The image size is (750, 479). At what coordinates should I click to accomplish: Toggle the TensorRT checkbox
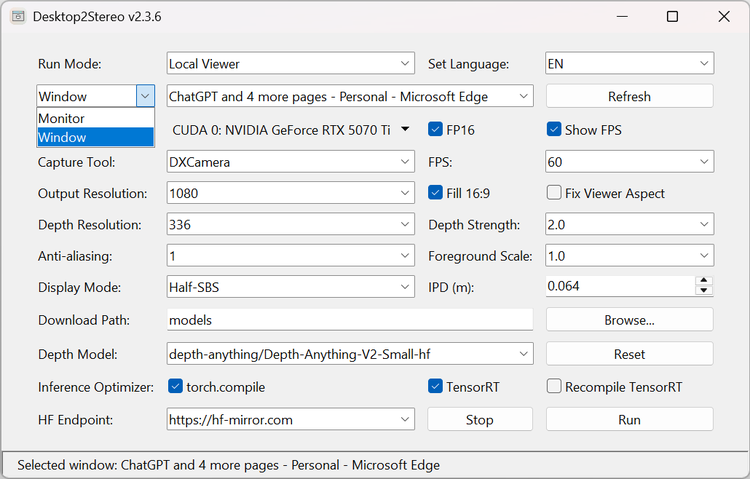click(435, 387)
